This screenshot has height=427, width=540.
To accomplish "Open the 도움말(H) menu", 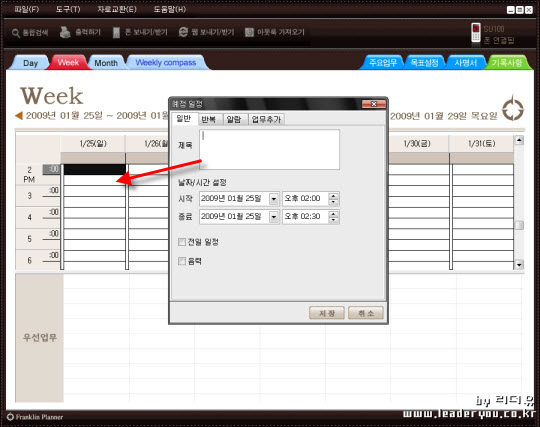I will pos(169,9).
